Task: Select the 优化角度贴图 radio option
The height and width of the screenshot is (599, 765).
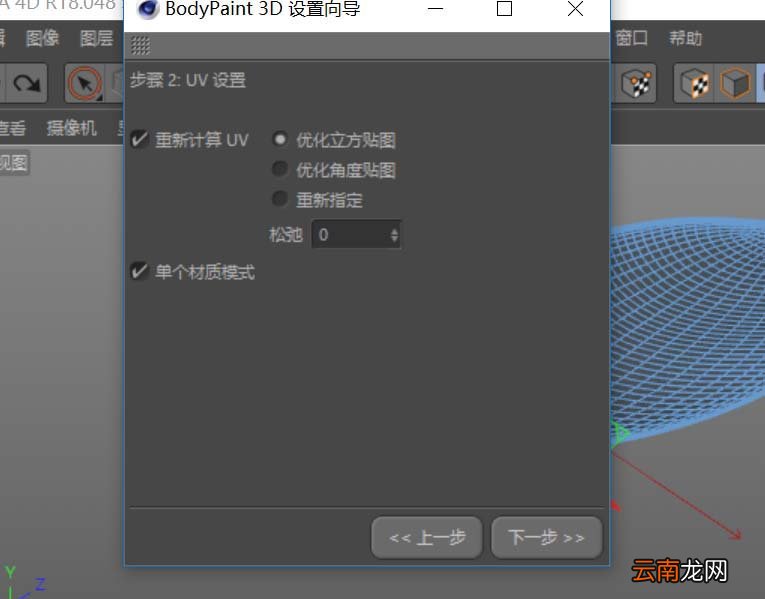Action: (x=280, y=169)
